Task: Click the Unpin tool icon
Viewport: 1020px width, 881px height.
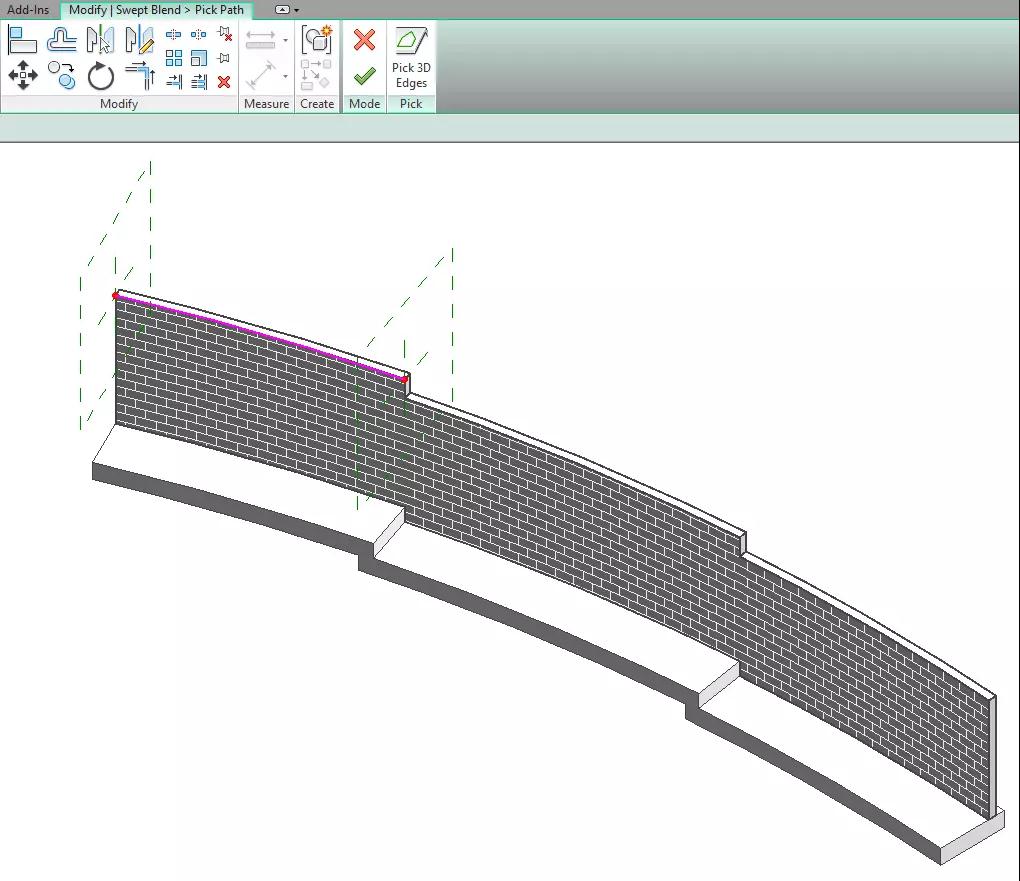Action: pyautogui.click(x=225, y=34)
